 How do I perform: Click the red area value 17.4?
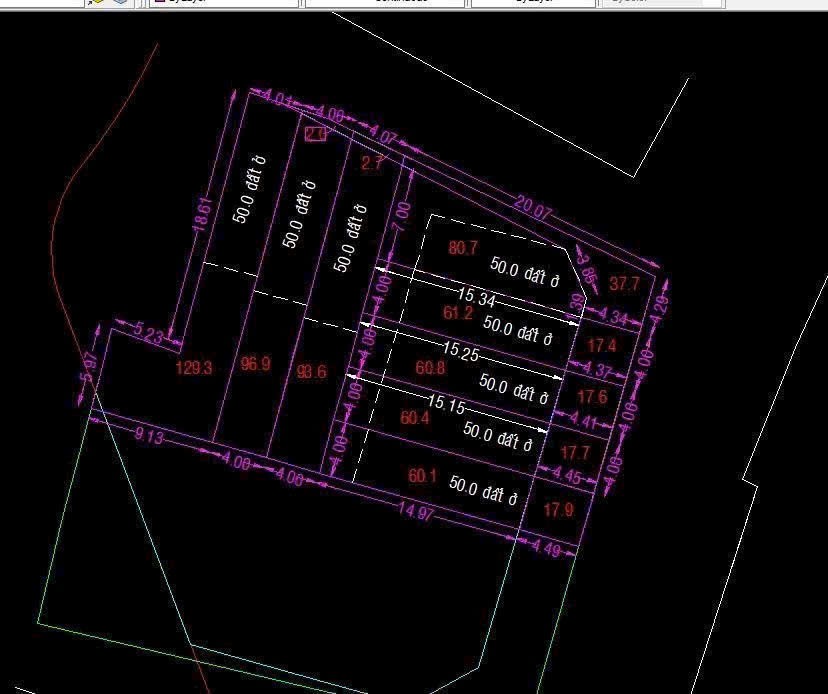pos(601,345)
